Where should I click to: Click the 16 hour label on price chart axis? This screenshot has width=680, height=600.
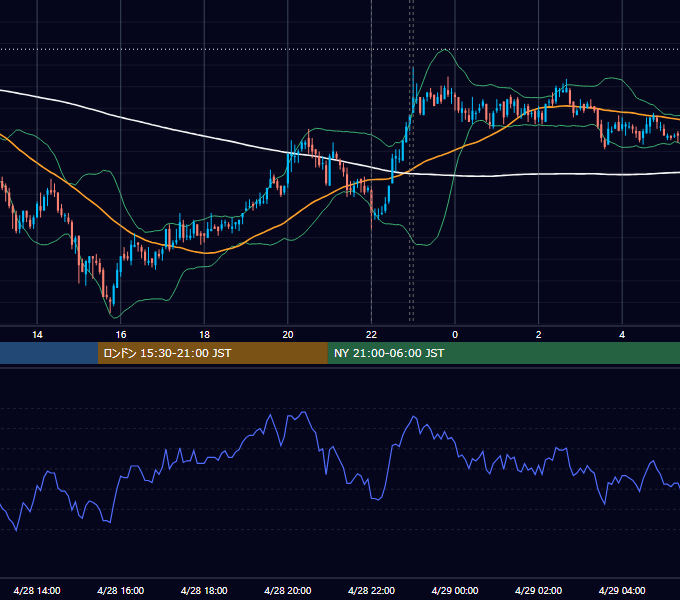pos(121,335)
